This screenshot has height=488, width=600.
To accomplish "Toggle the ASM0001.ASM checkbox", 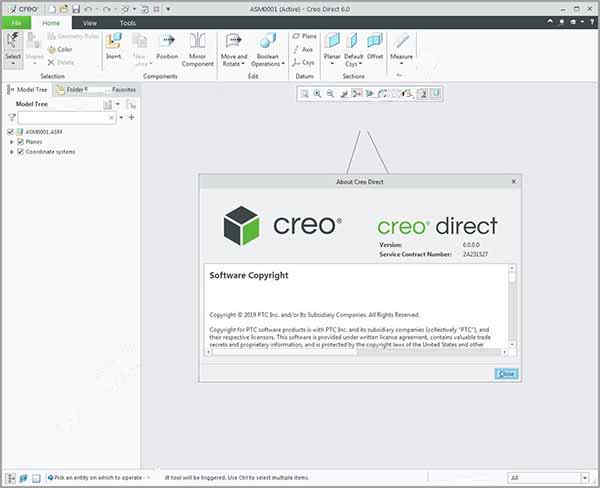I will point(11,132).
